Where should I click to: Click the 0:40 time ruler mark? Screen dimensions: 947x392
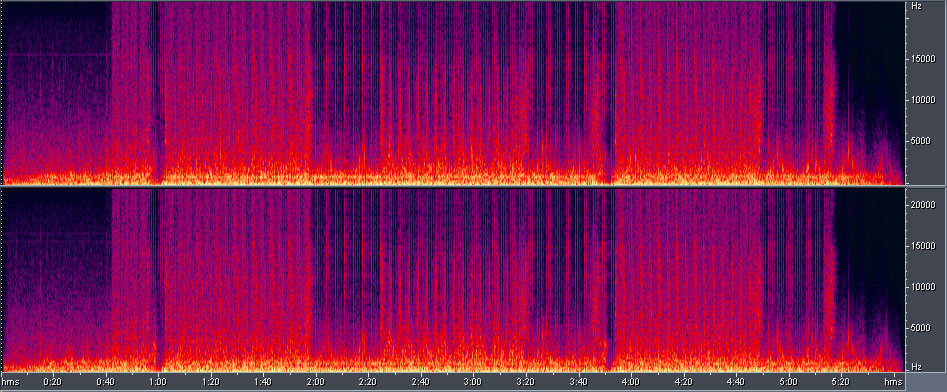(x=106, y=382)
